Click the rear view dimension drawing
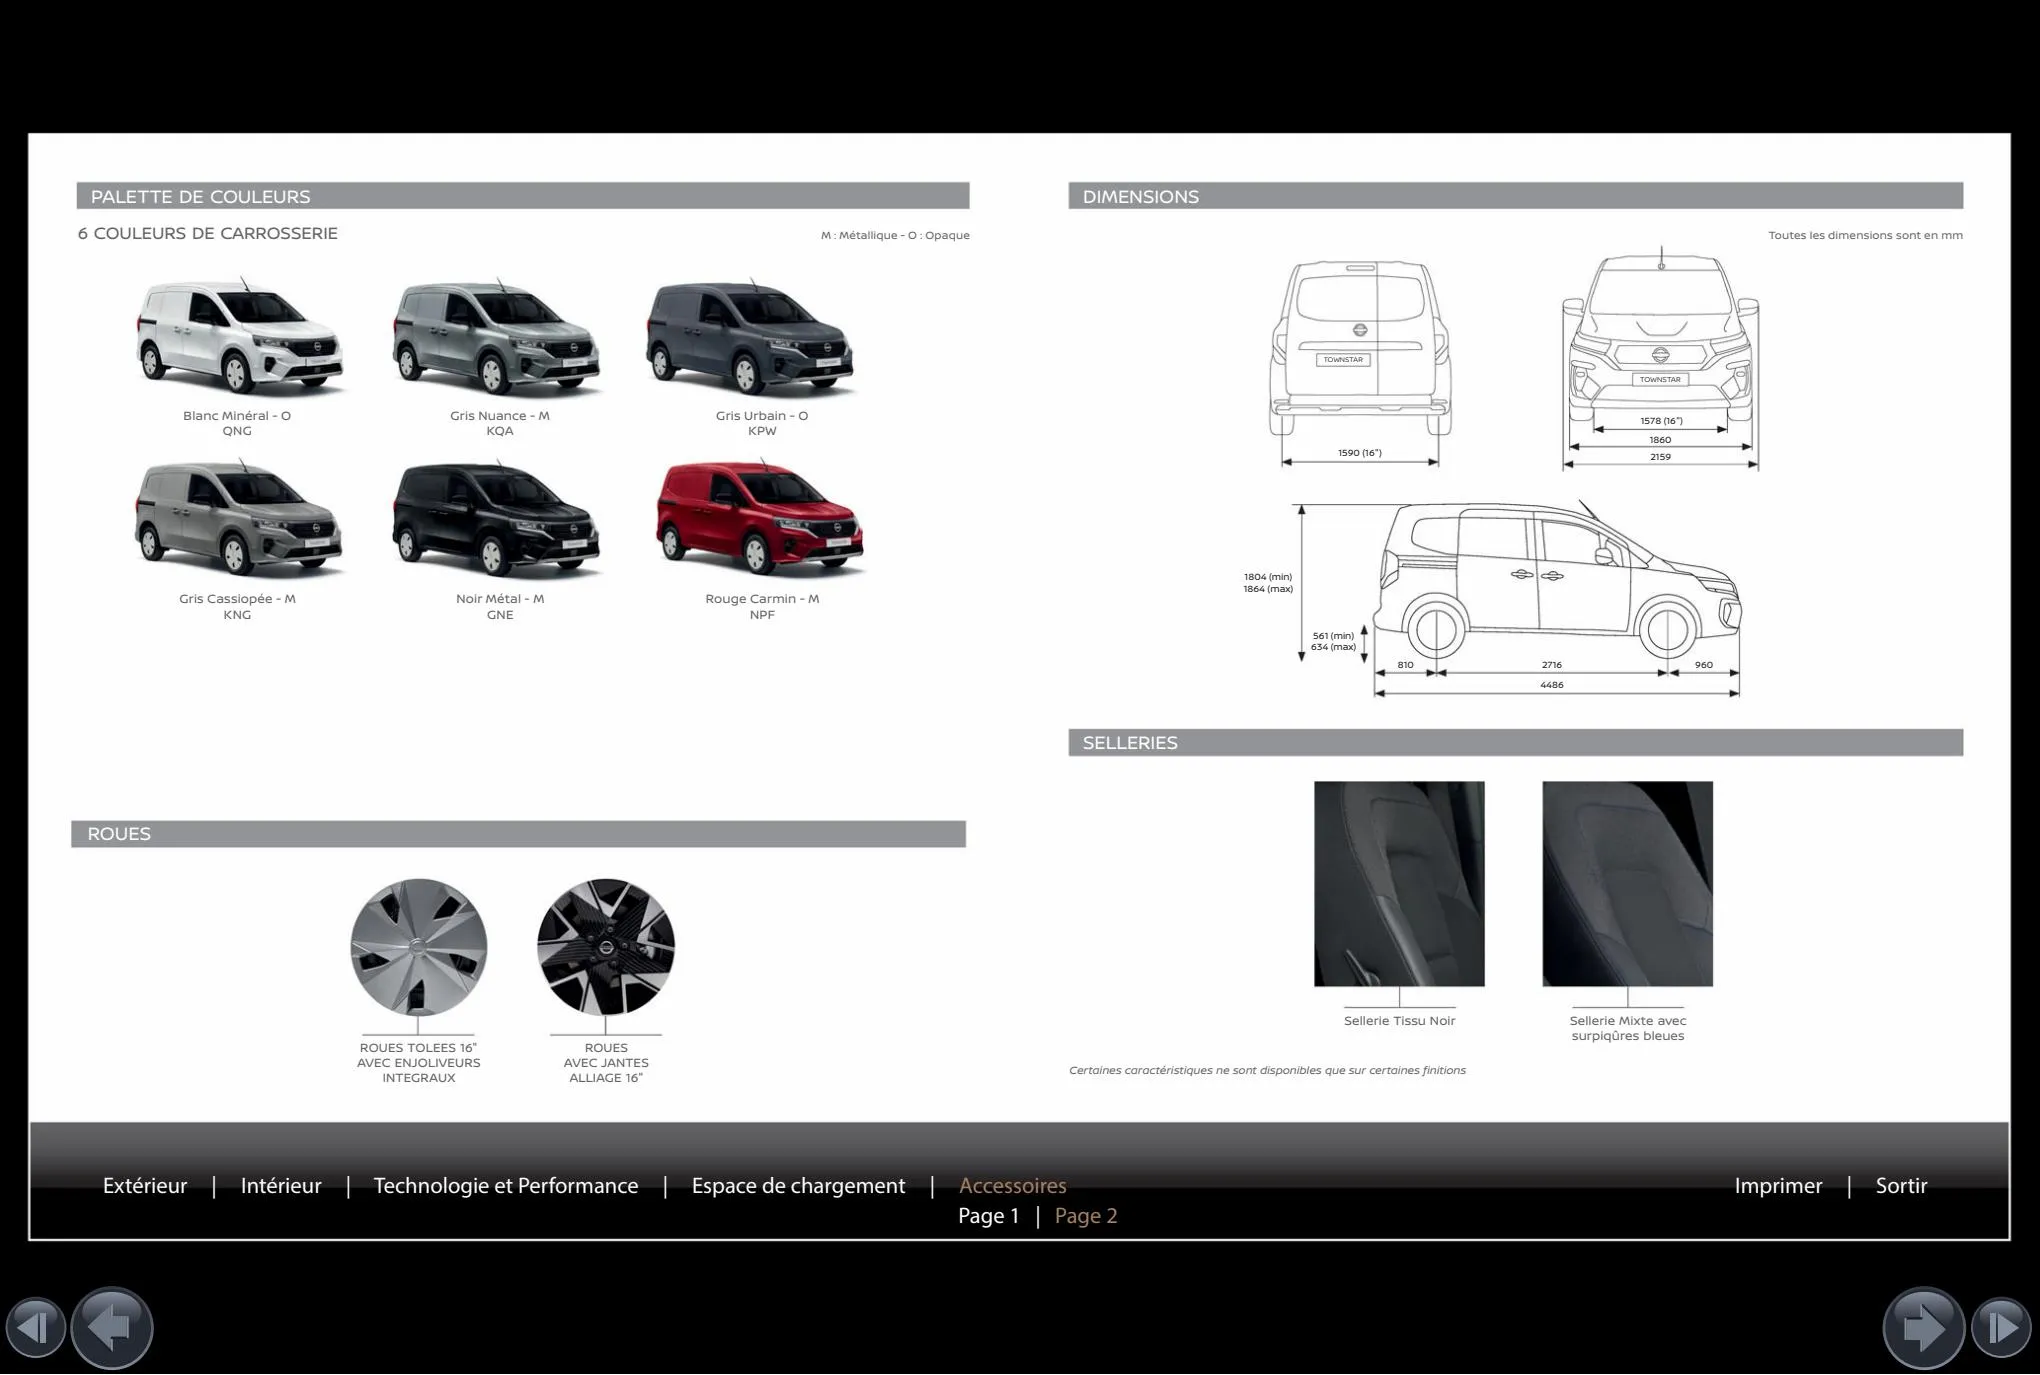The height and width of the screenshot is (1375, 2040). click(x=1360, y=363)
